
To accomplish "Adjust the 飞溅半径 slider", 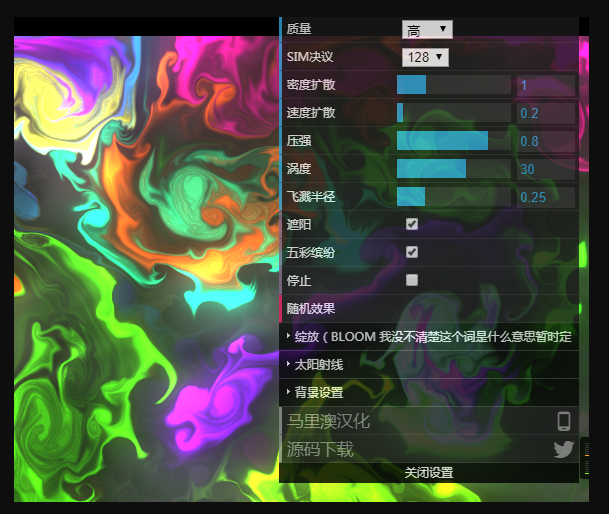I will [454, 197].
